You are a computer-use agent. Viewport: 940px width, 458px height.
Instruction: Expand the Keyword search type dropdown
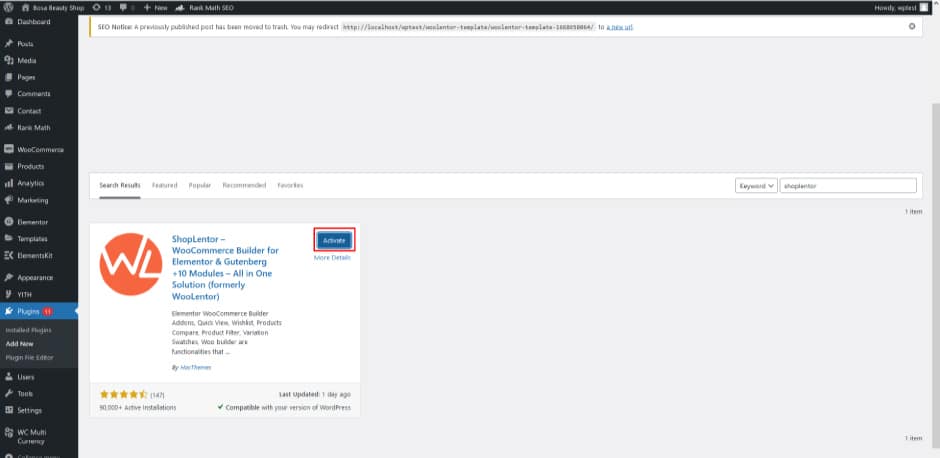[755, 186]
